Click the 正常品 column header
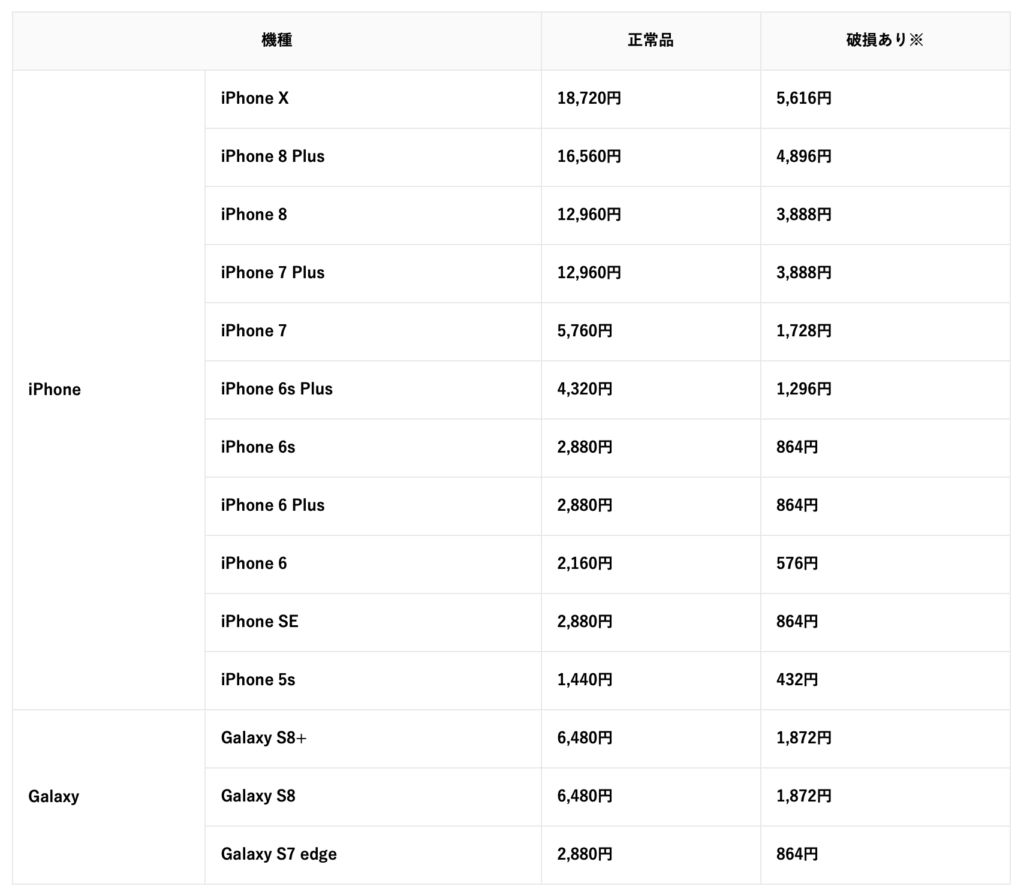Image resolution: width=1024 pixels, height=892 pixels. click(x=650, y=40)
